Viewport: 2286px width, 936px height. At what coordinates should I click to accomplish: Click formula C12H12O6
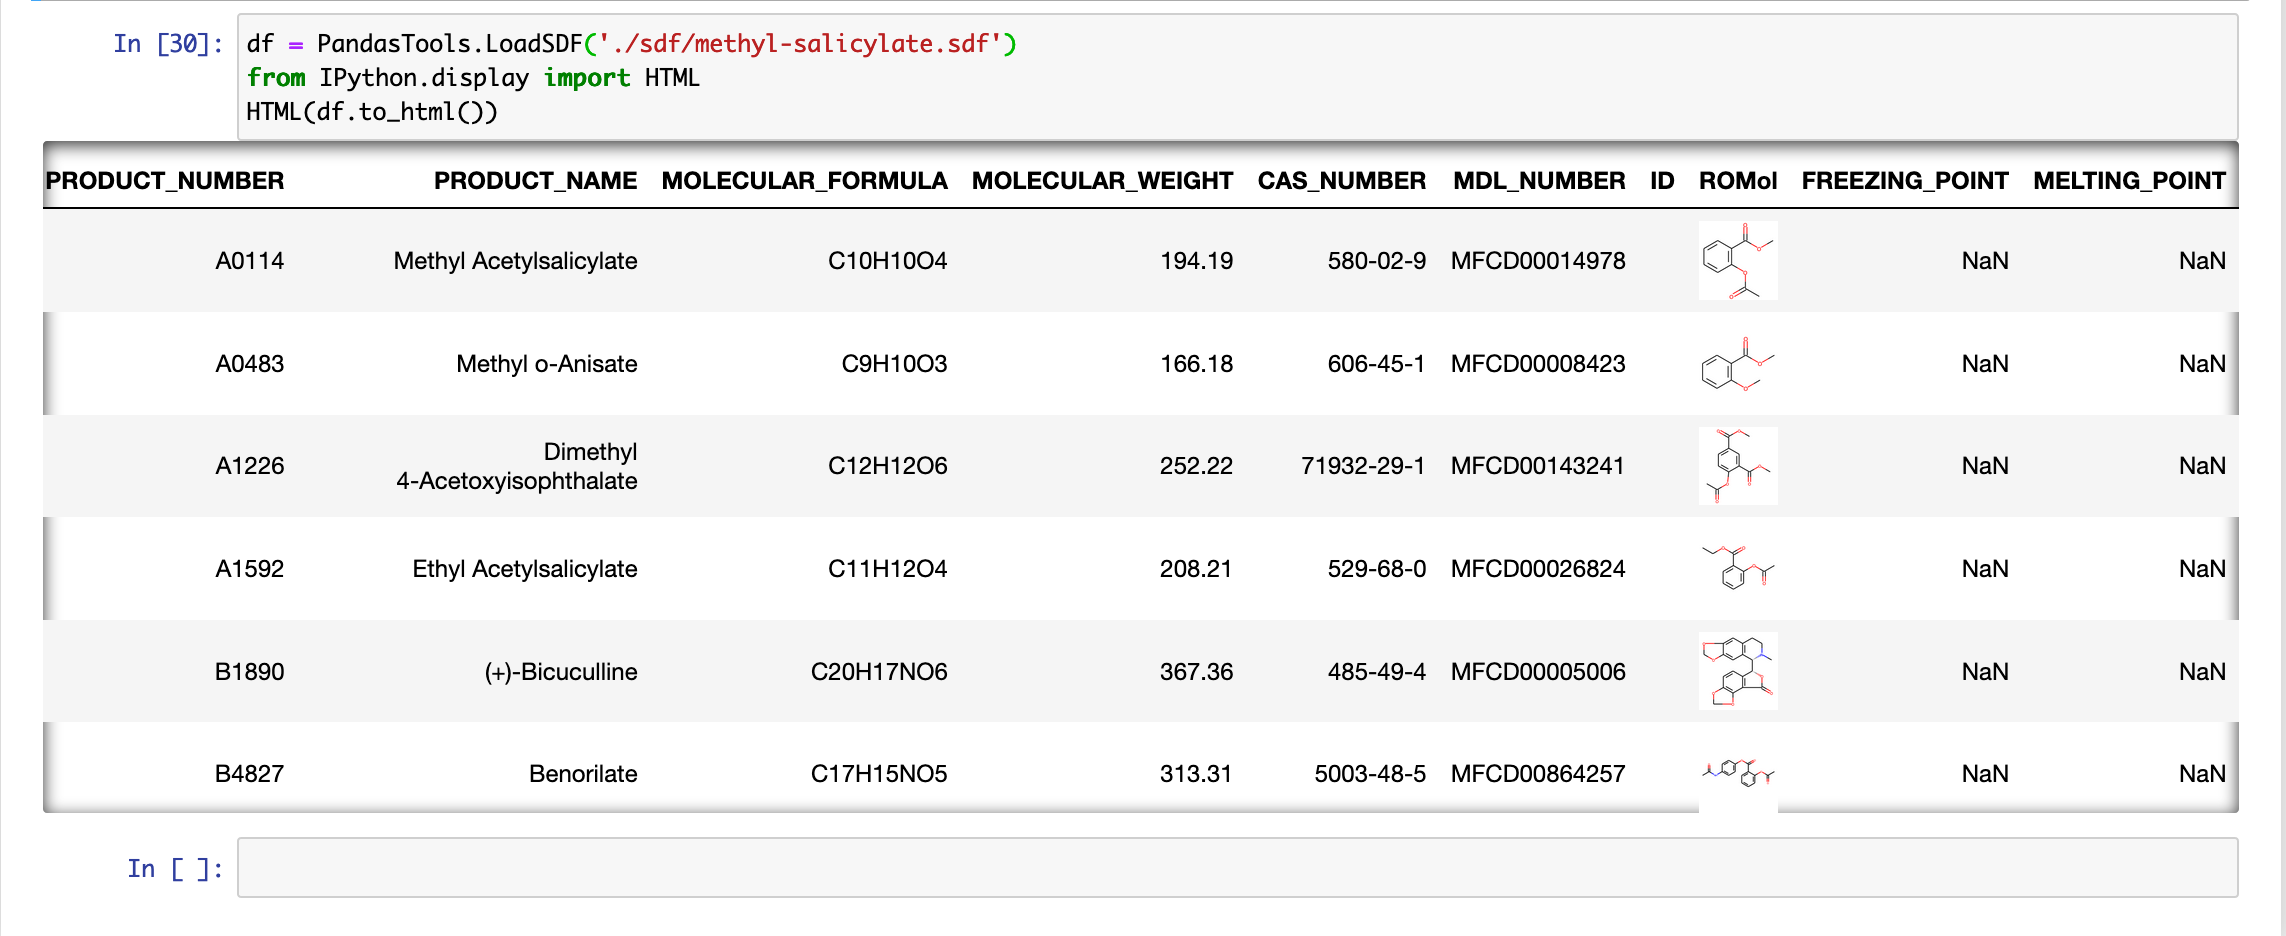pos(887,466)
